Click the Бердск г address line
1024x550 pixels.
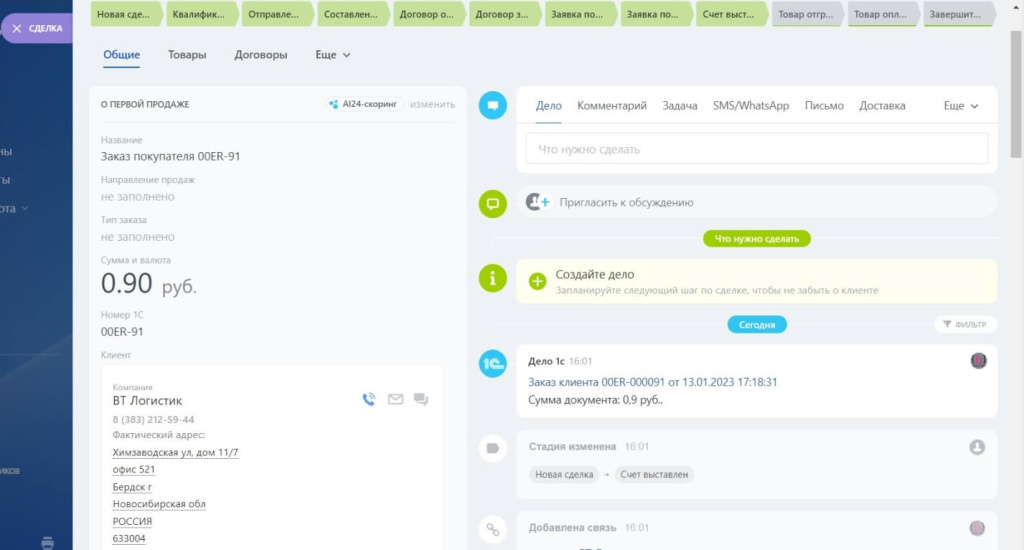(132, 487)
